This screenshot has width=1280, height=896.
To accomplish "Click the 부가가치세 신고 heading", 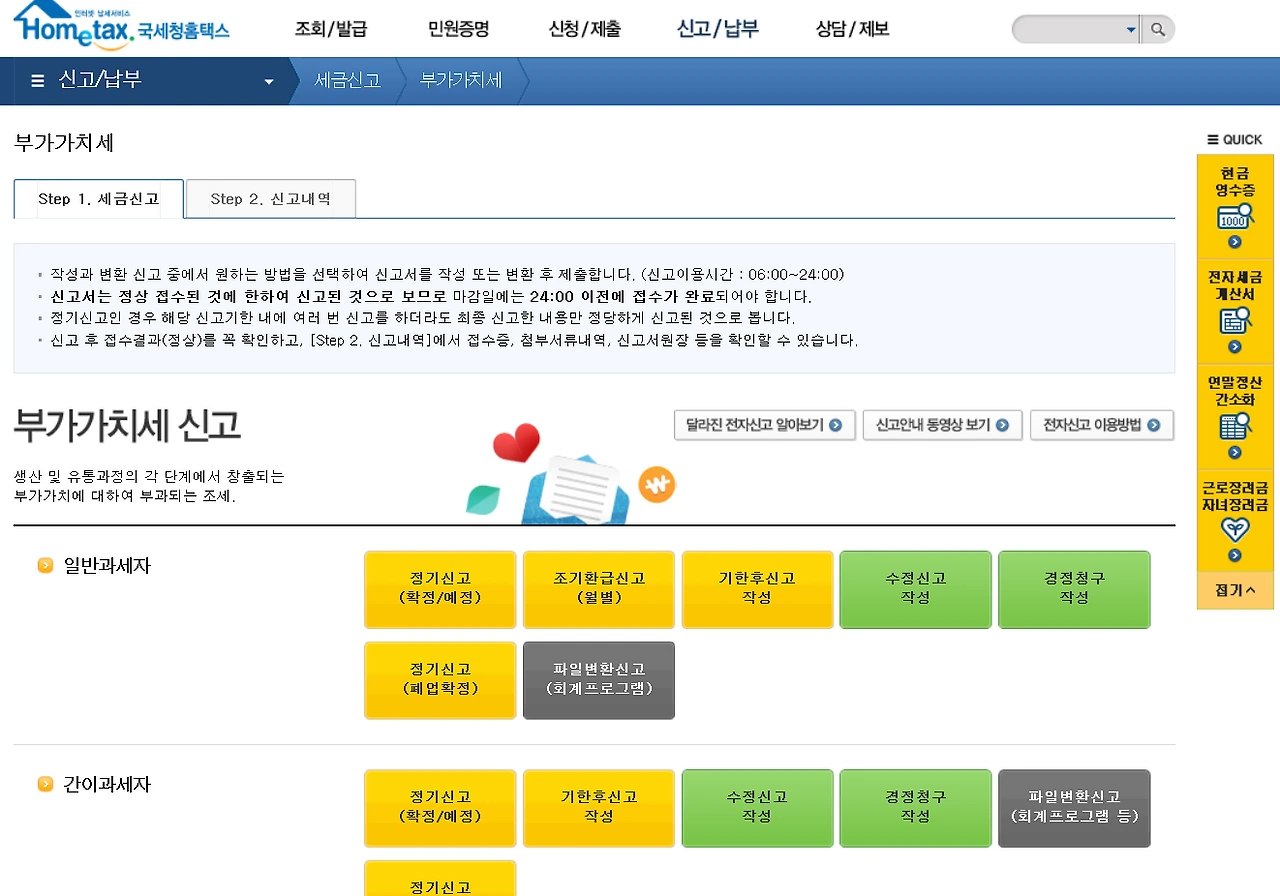I will (x=127, y=427).
